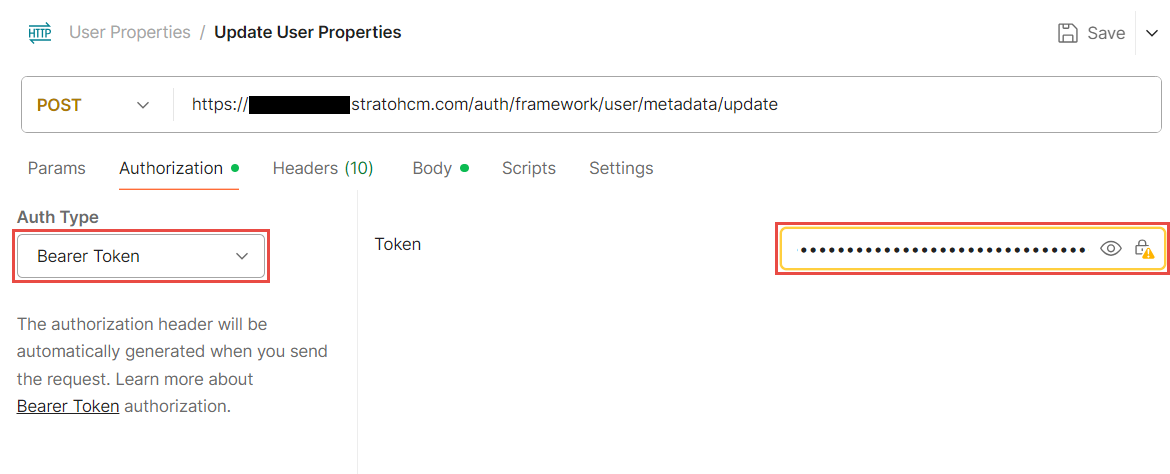The height and width of the screenshot is (474, 1170).
Task: Click the HTTP request type icon
Action: [40, 33]
